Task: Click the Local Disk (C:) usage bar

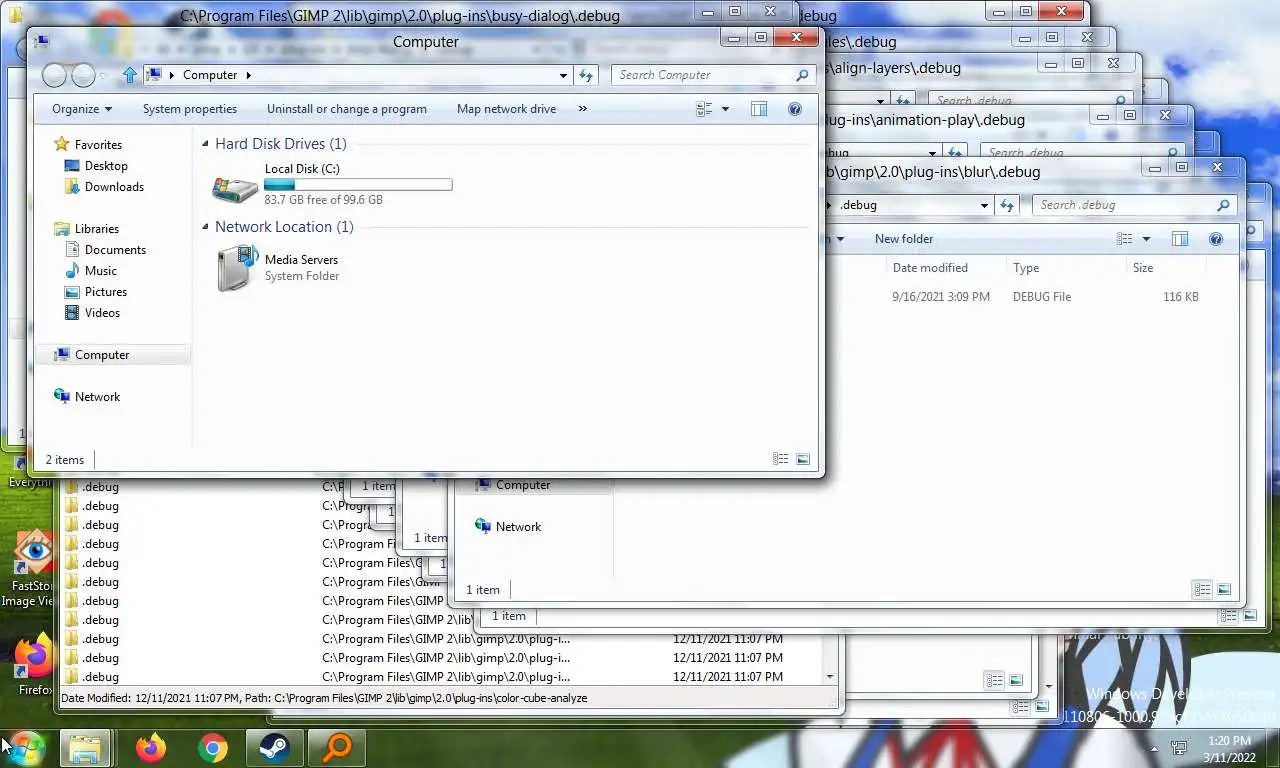Action: (x=358, y=185)
